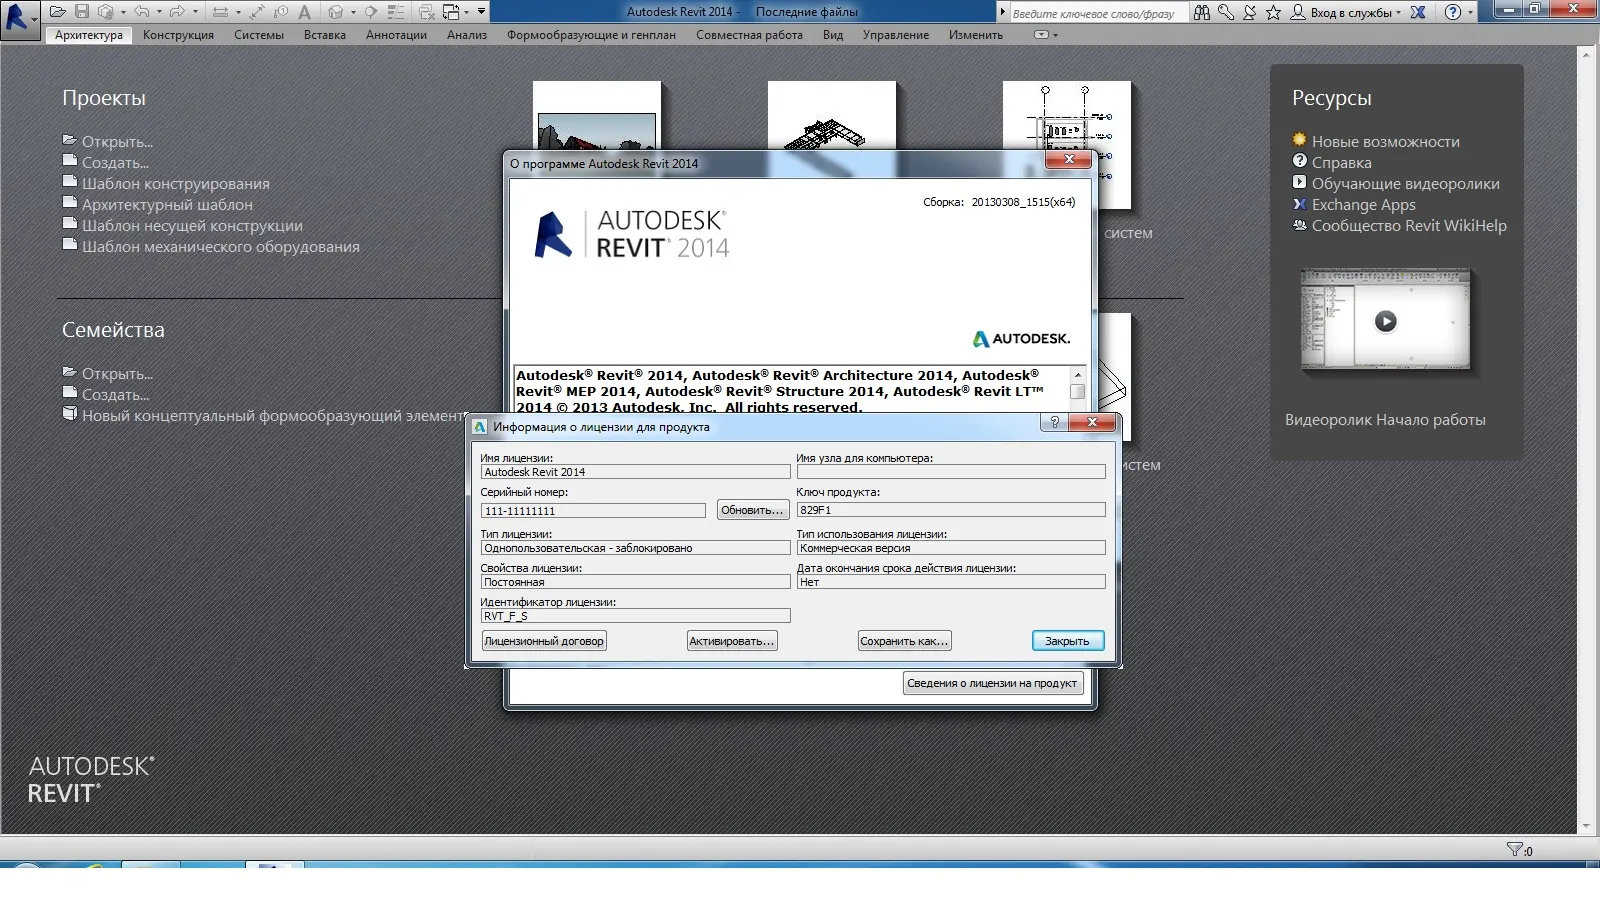The width and height of the screenshot is (1600, 900).
Task: Click the Лицензионный договор button
Action: click(x=544, y=641)
